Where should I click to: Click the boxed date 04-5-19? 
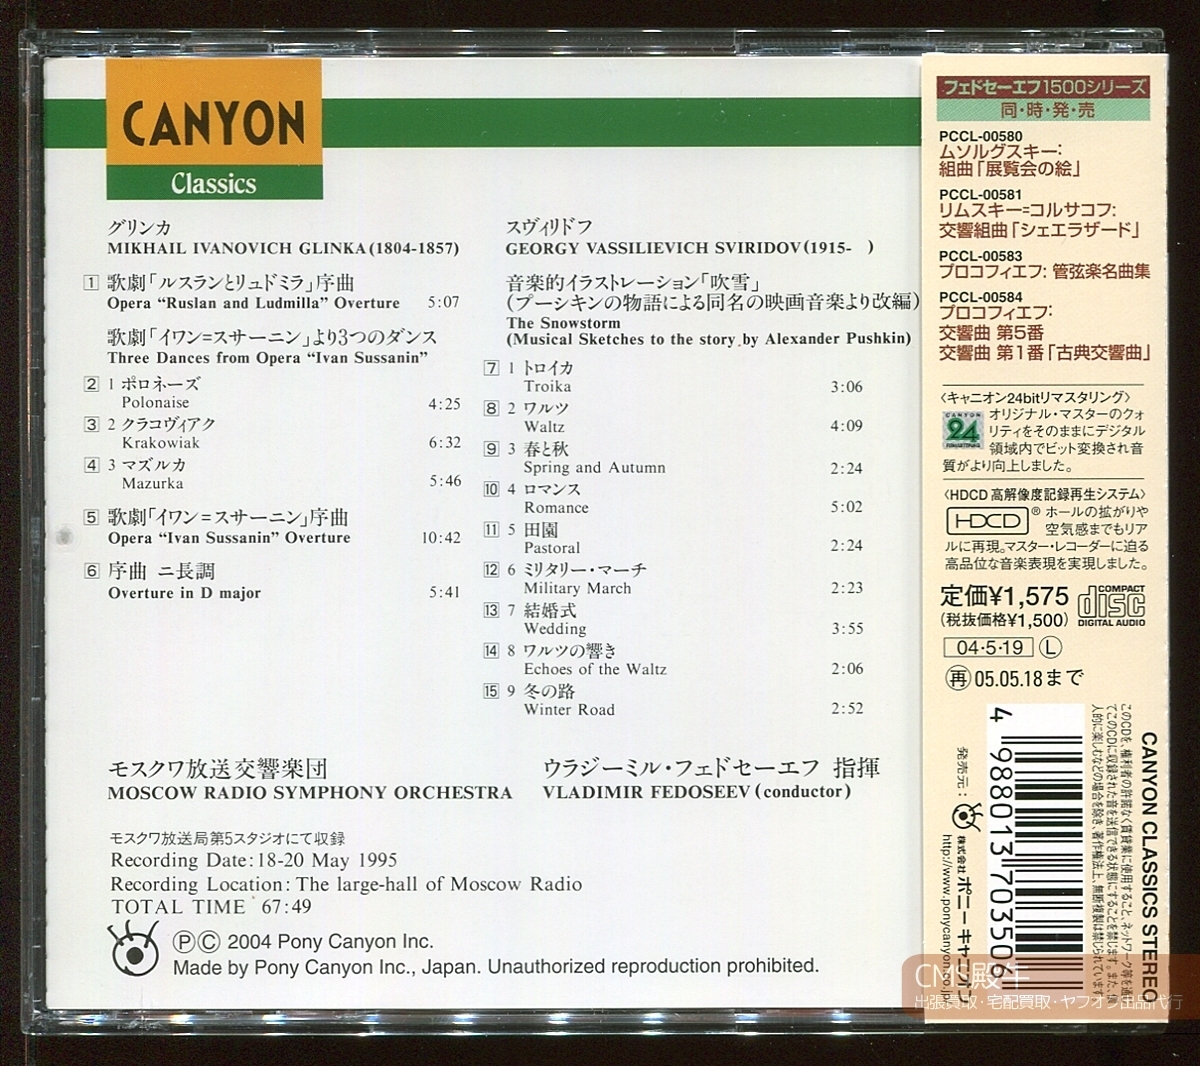tap(989, 647)
